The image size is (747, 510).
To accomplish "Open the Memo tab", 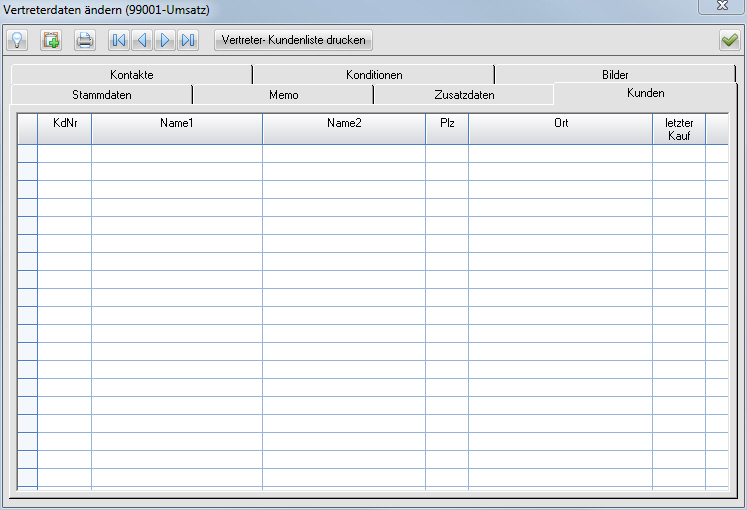I will (x=283, y=95).
